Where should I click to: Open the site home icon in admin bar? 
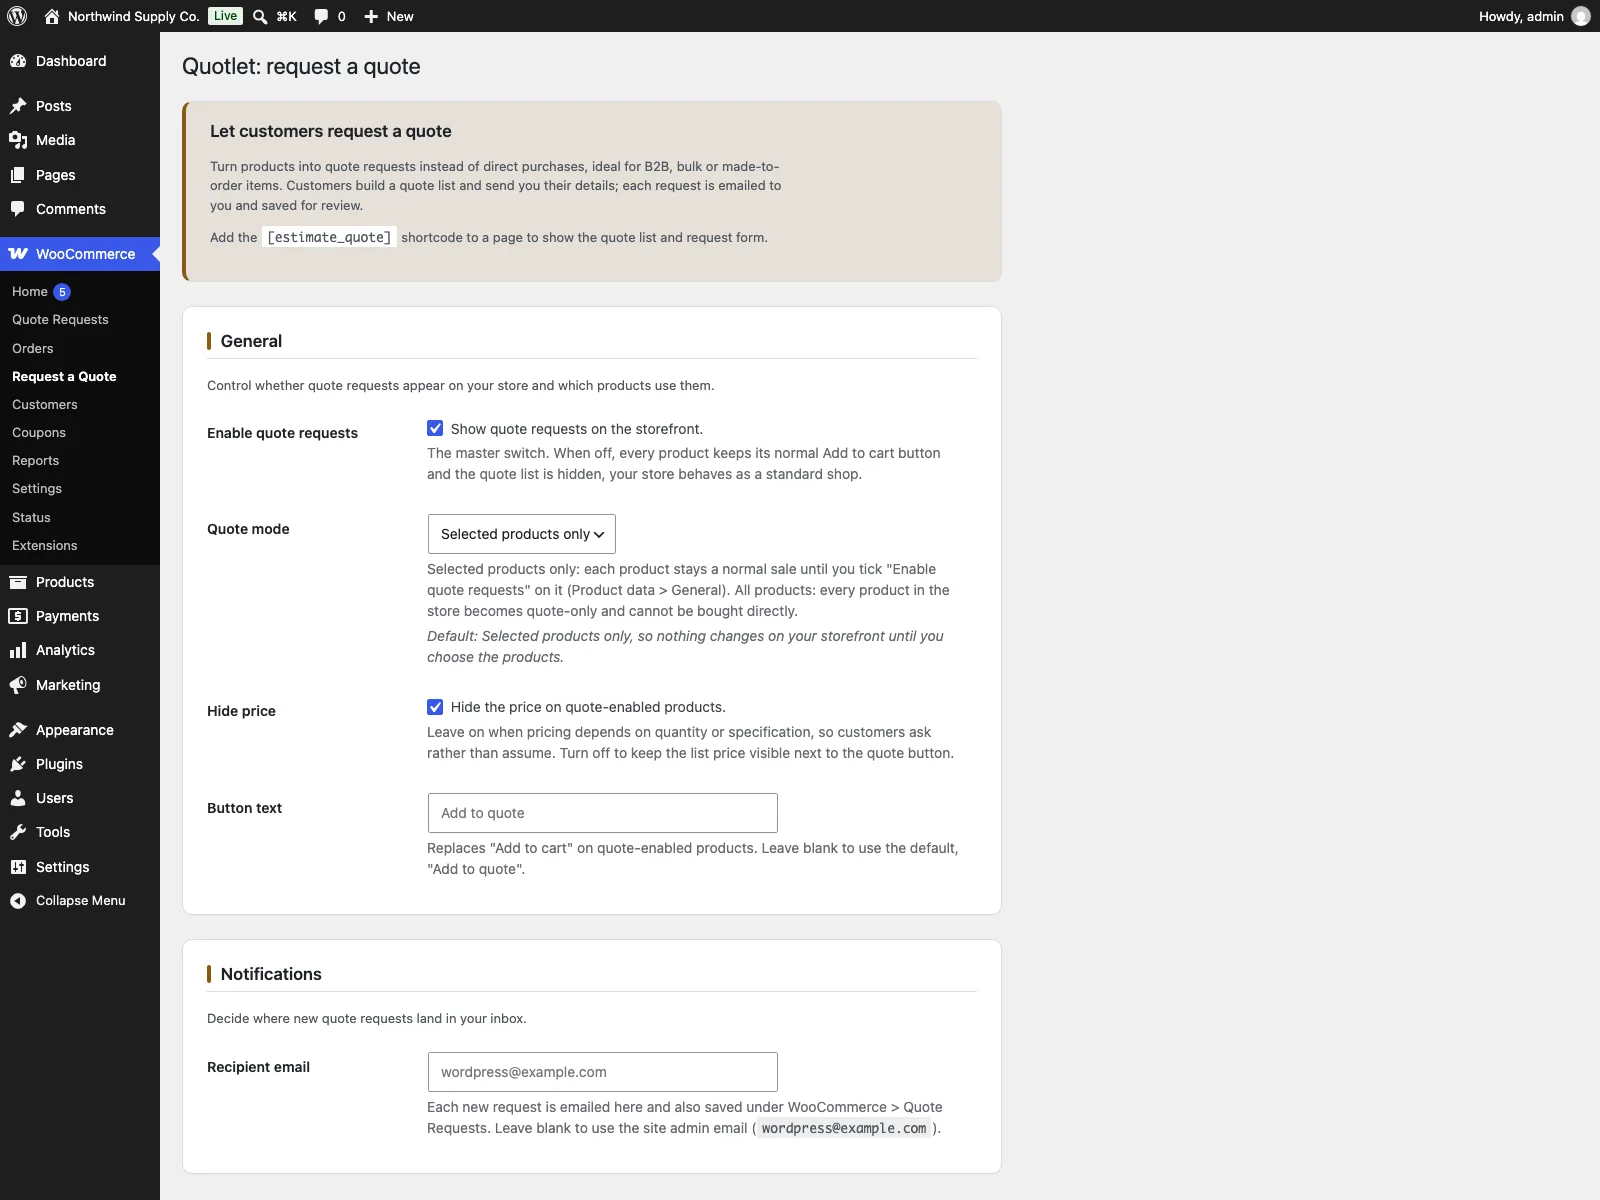pos(52,16)
